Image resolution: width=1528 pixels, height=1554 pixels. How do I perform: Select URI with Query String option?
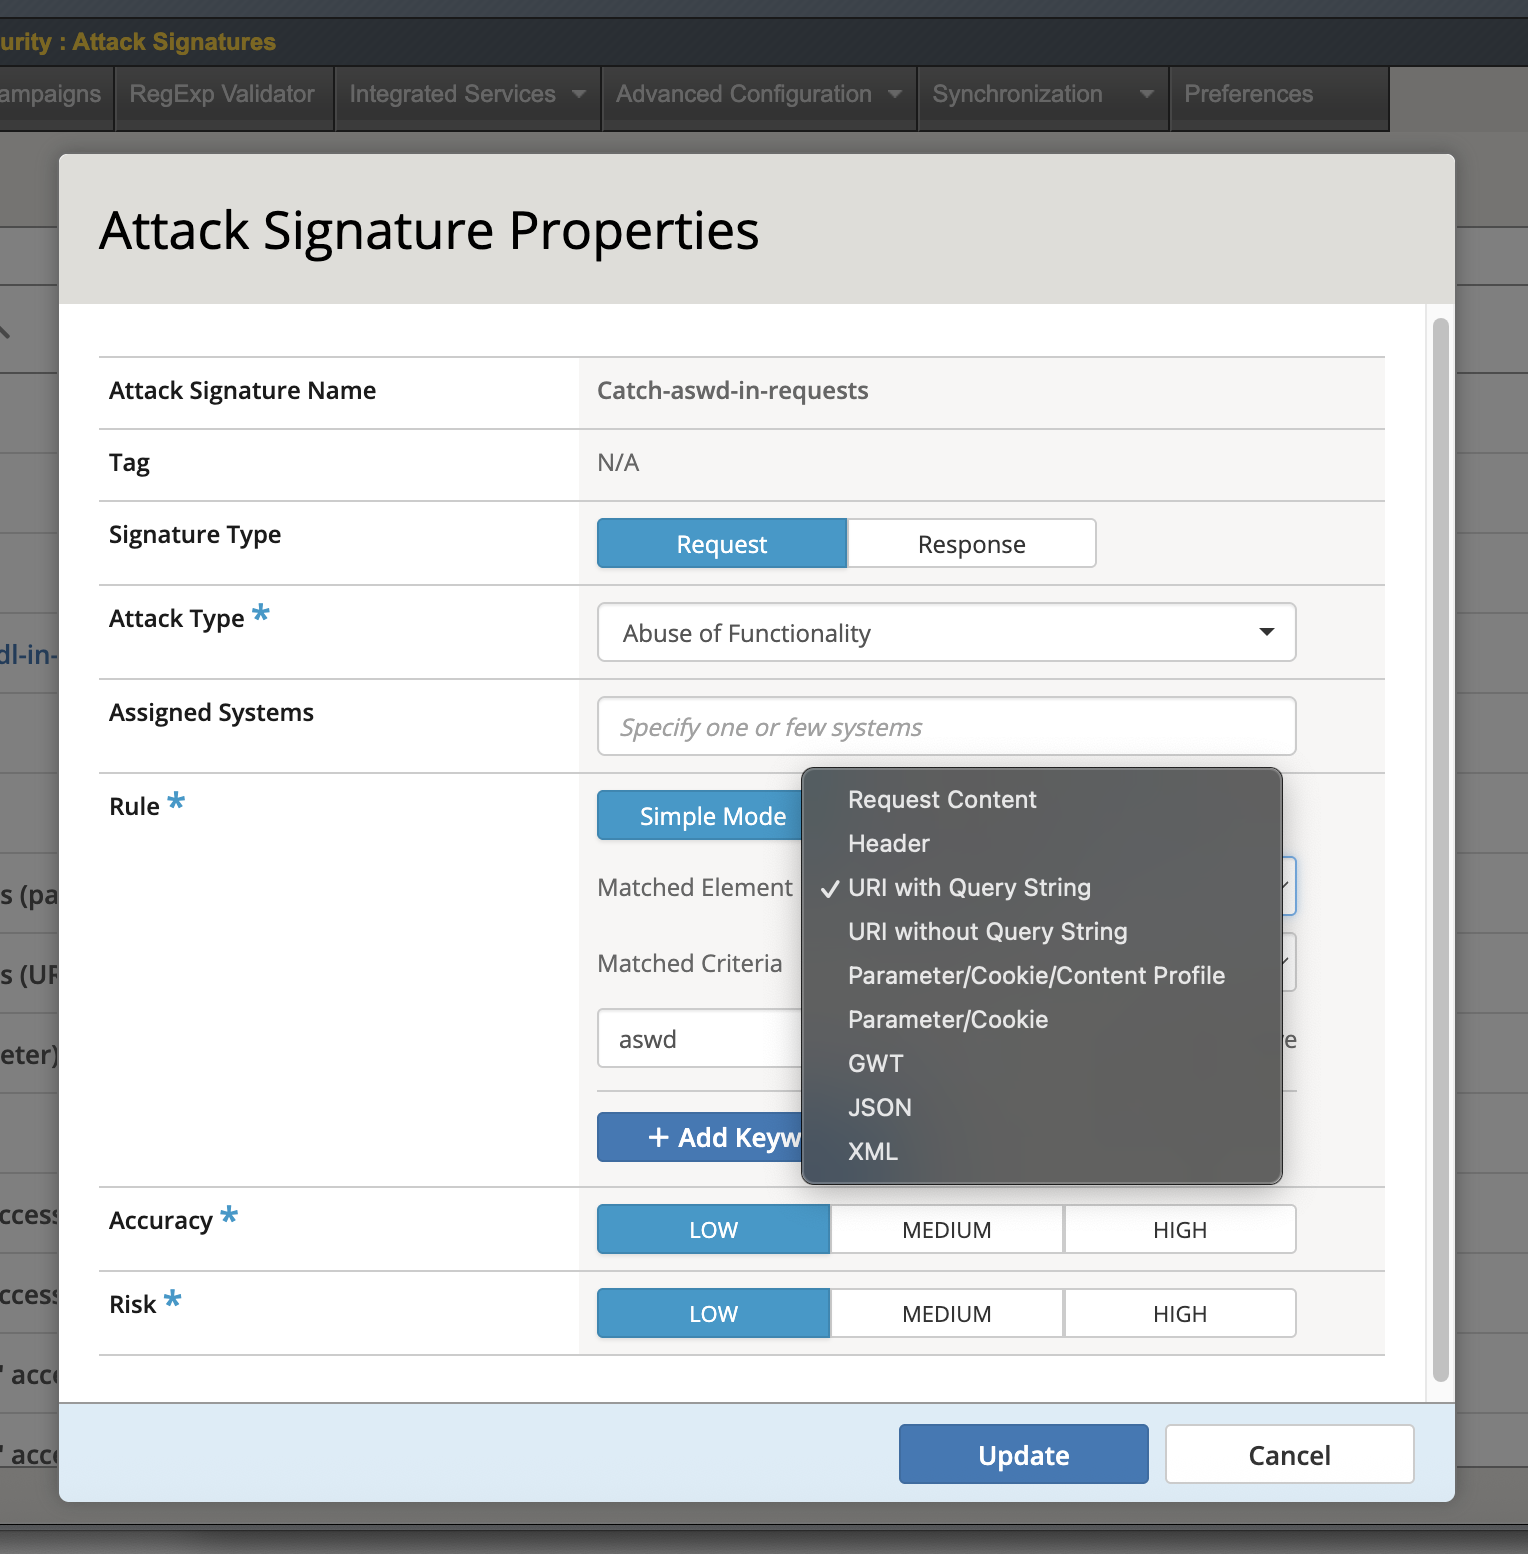(1042, 888)
